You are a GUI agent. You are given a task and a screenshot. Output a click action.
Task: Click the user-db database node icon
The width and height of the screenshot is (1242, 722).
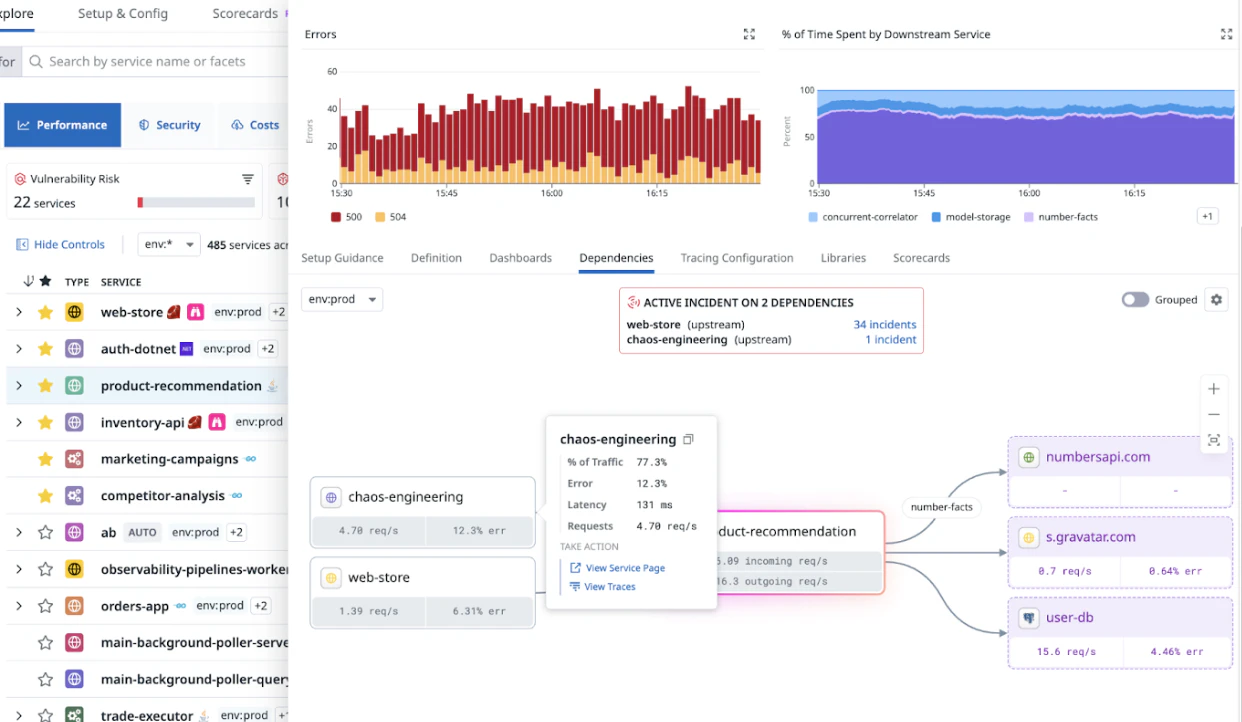tap(1028, 618)
